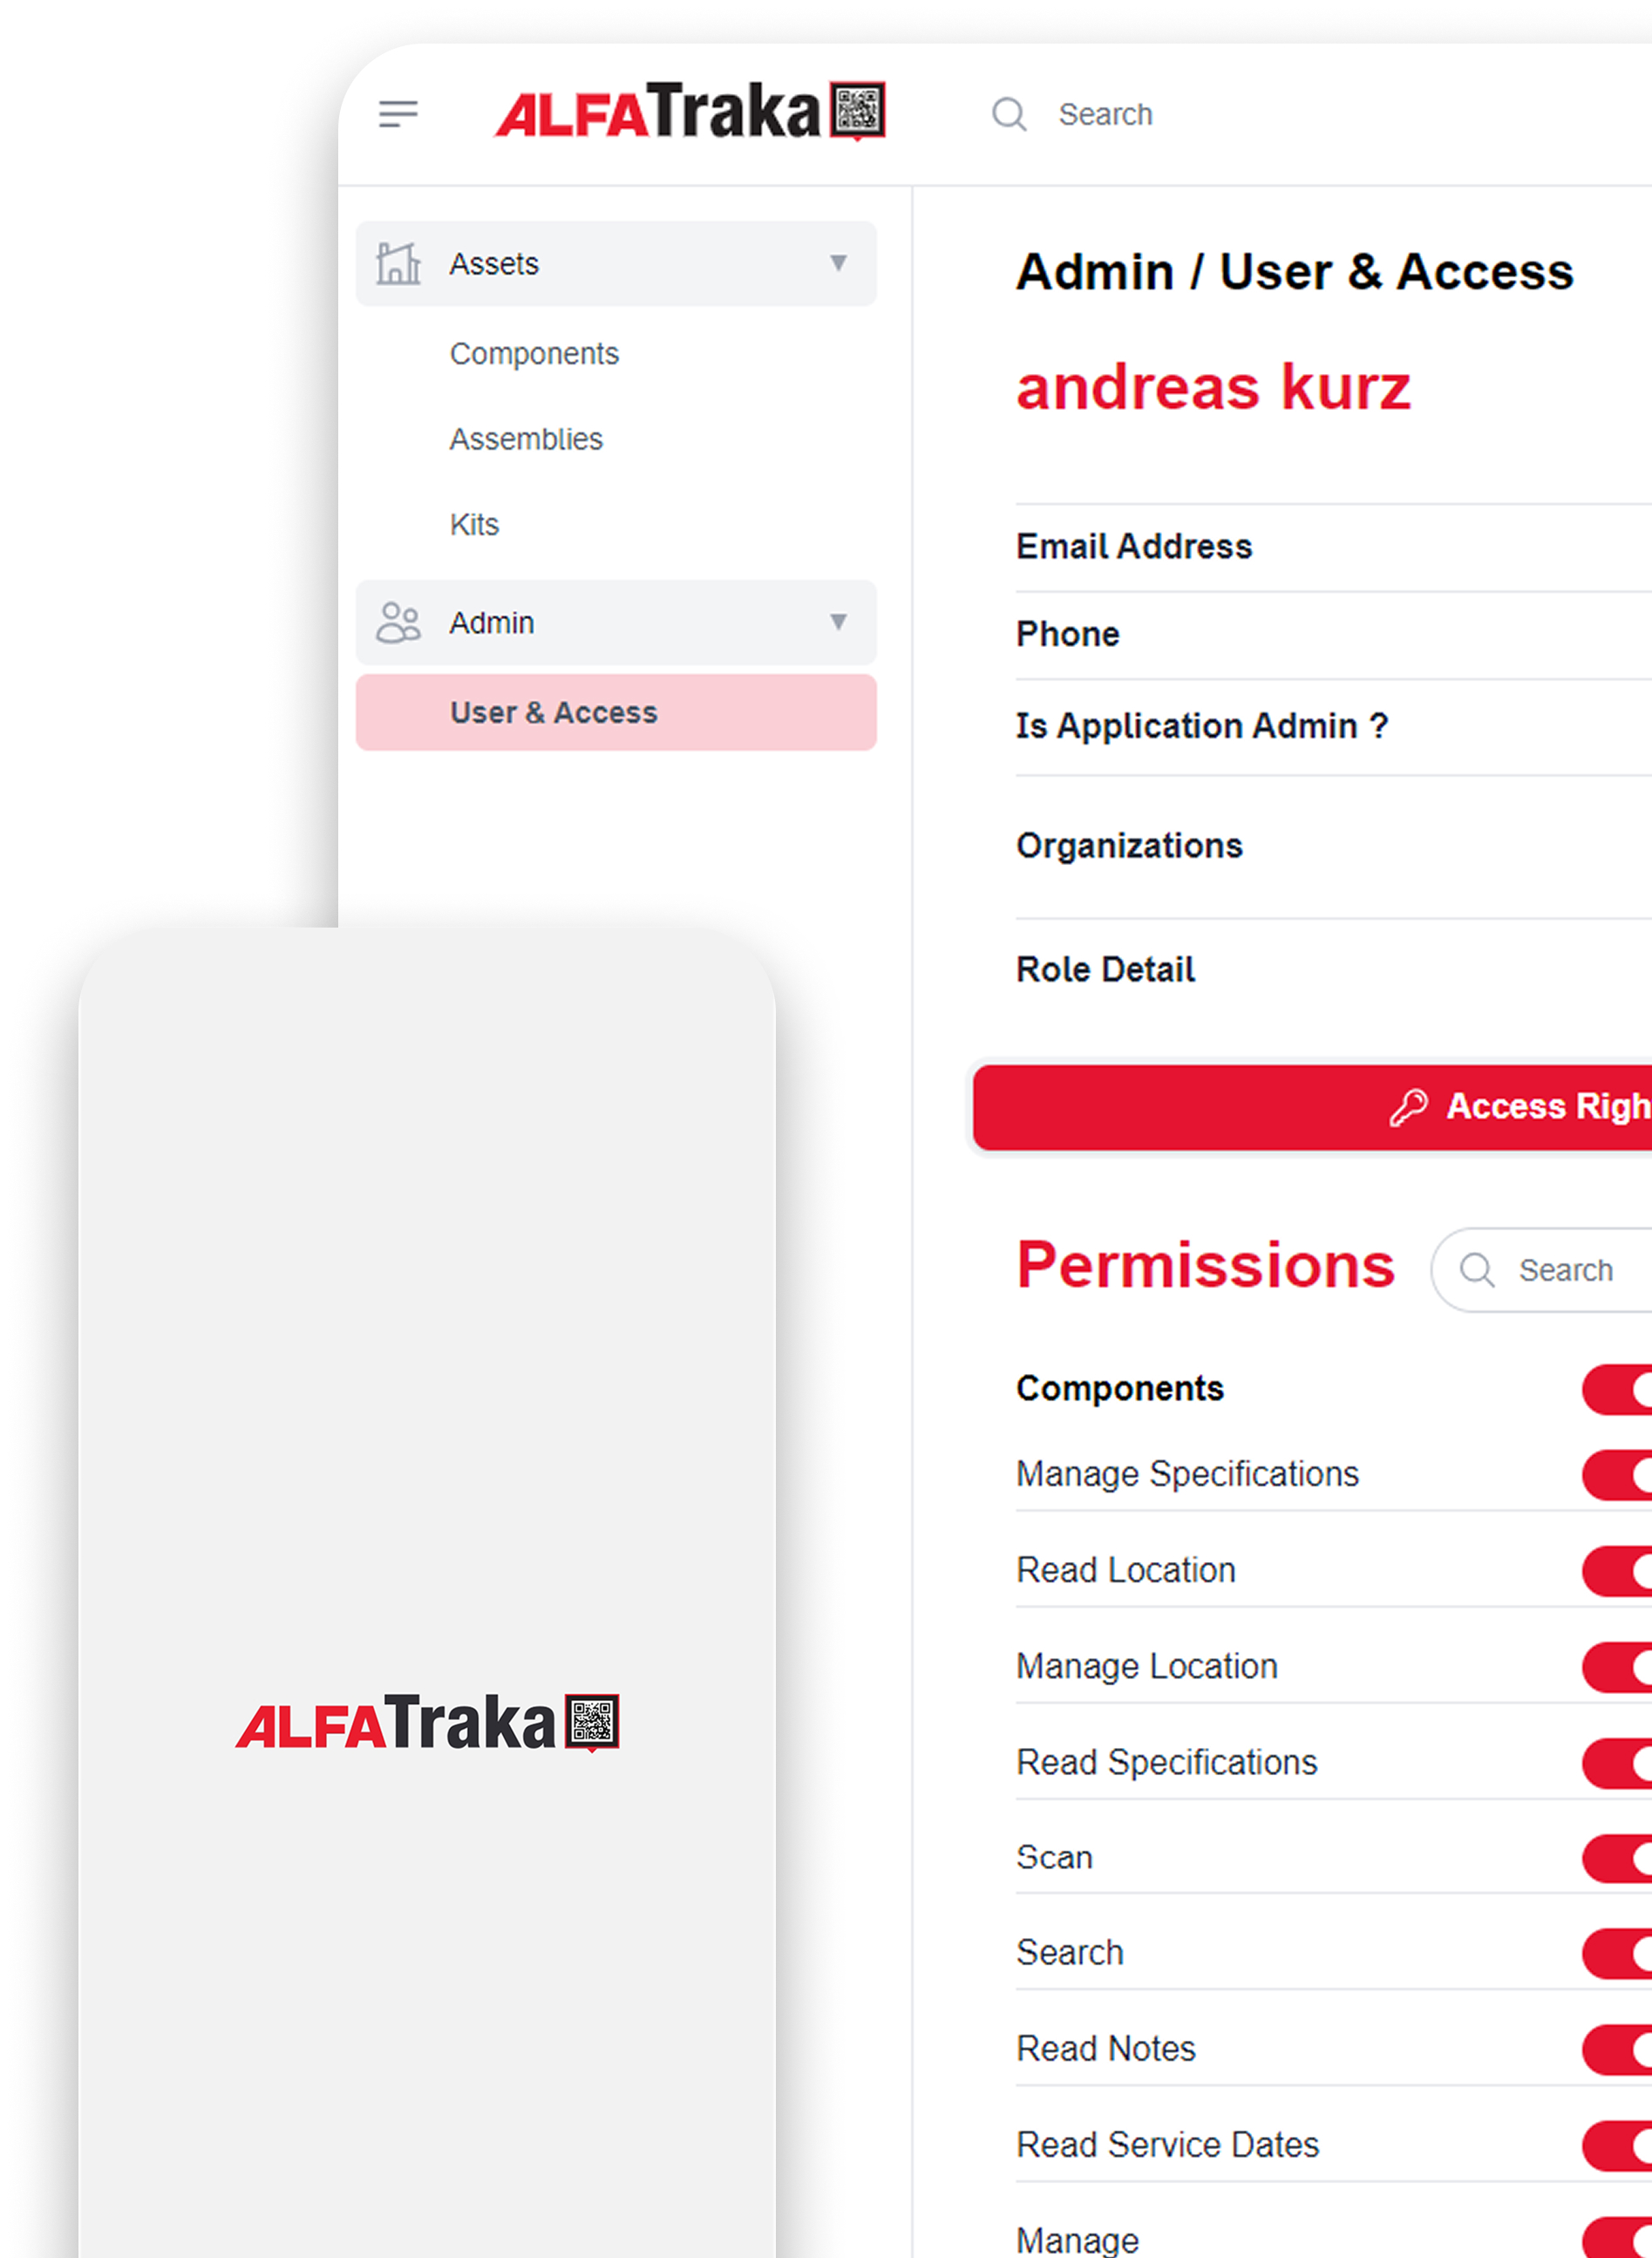This screenshot has height=2258, width=1652.
Task: Expand the Role Detail row
Action: (1333, 969)
